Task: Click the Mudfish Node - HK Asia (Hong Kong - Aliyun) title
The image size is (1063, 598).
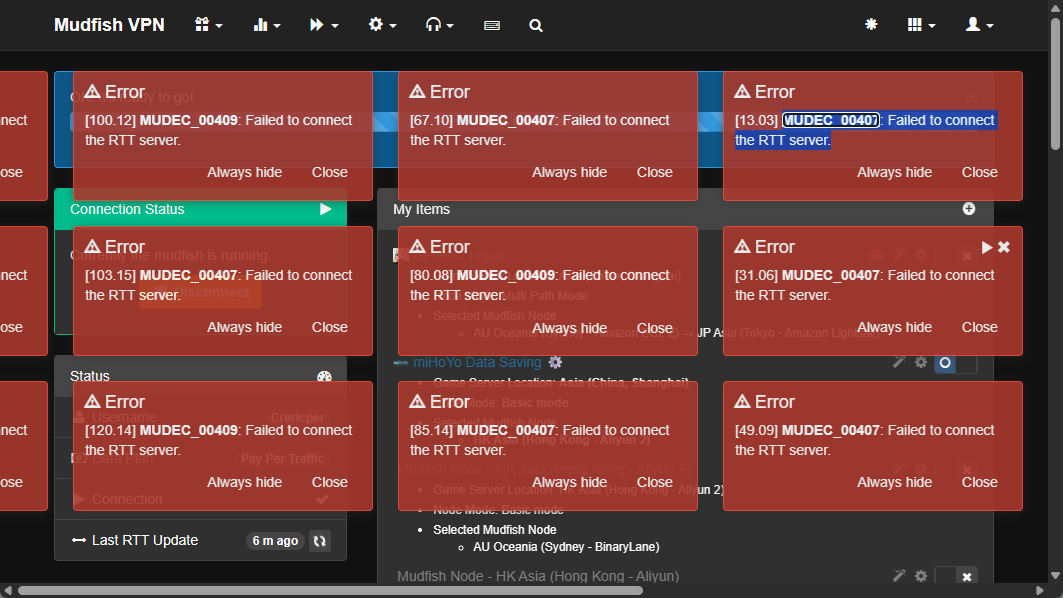Action: pos(538,576)
